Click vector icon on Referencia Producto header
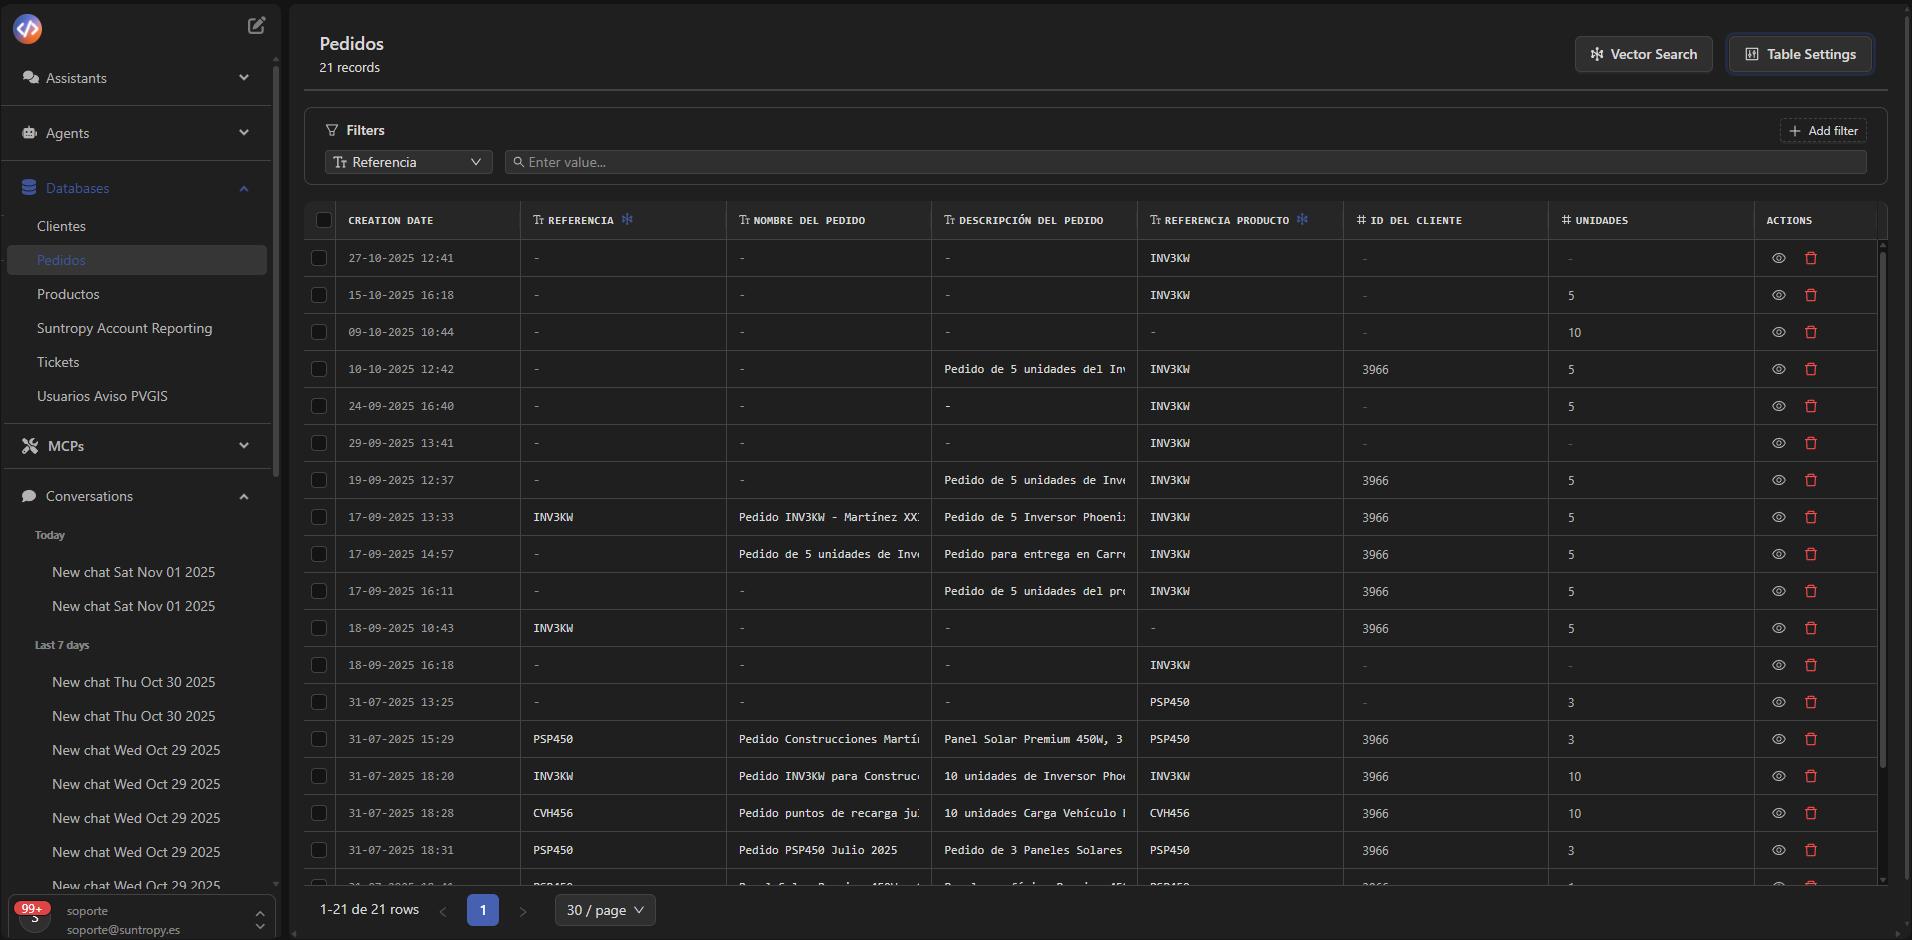The width and height of the screenshot is (1912, 940). [x=1302, y=219]
